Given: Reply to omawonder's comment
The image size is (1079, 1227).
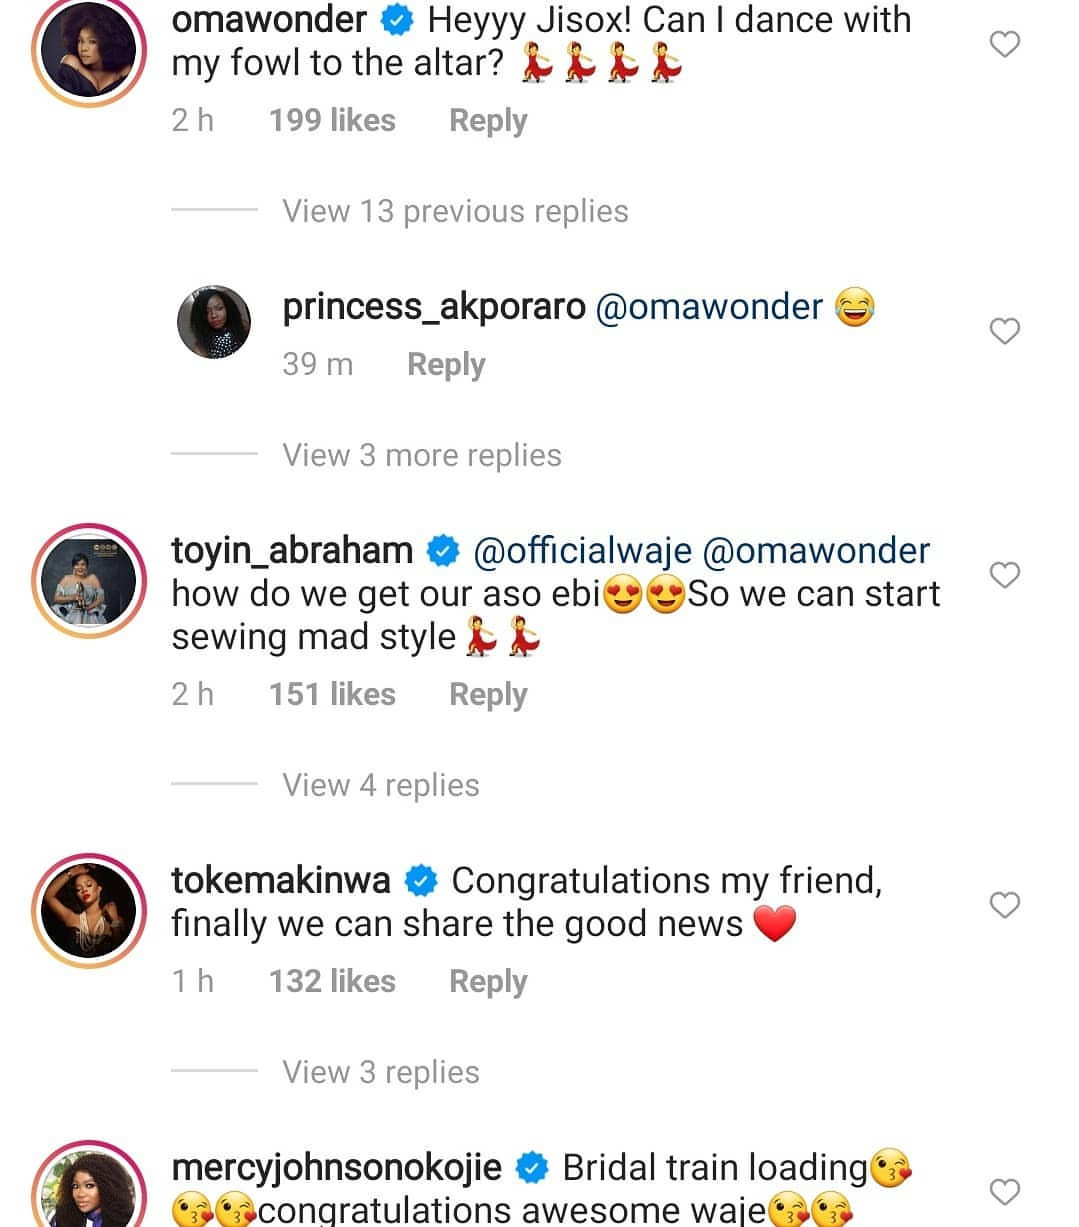Looking at the screenshot, I should (x=488, y=120).
